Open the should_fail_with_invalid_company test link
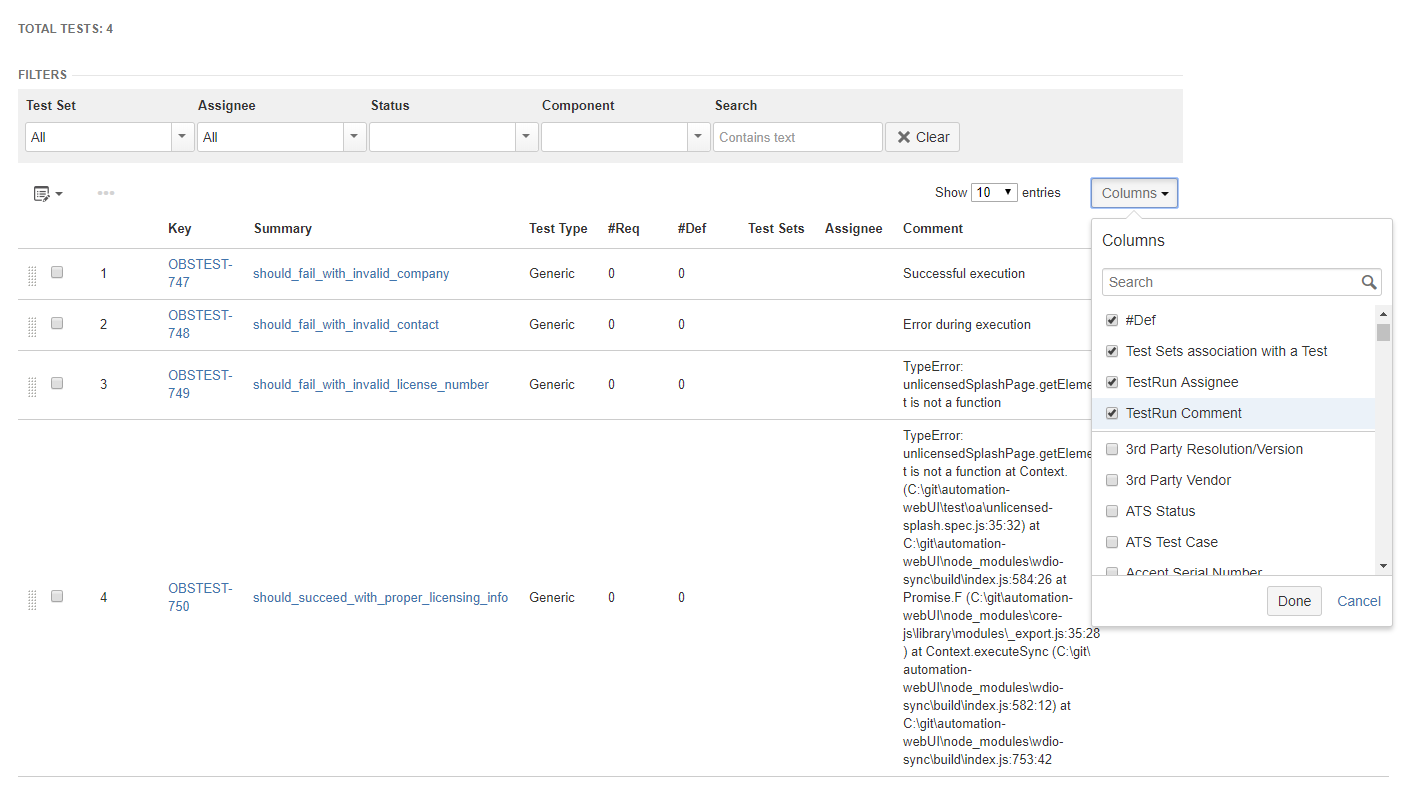The height and width of the screenshot is (785, 1417). pos(350,272)
